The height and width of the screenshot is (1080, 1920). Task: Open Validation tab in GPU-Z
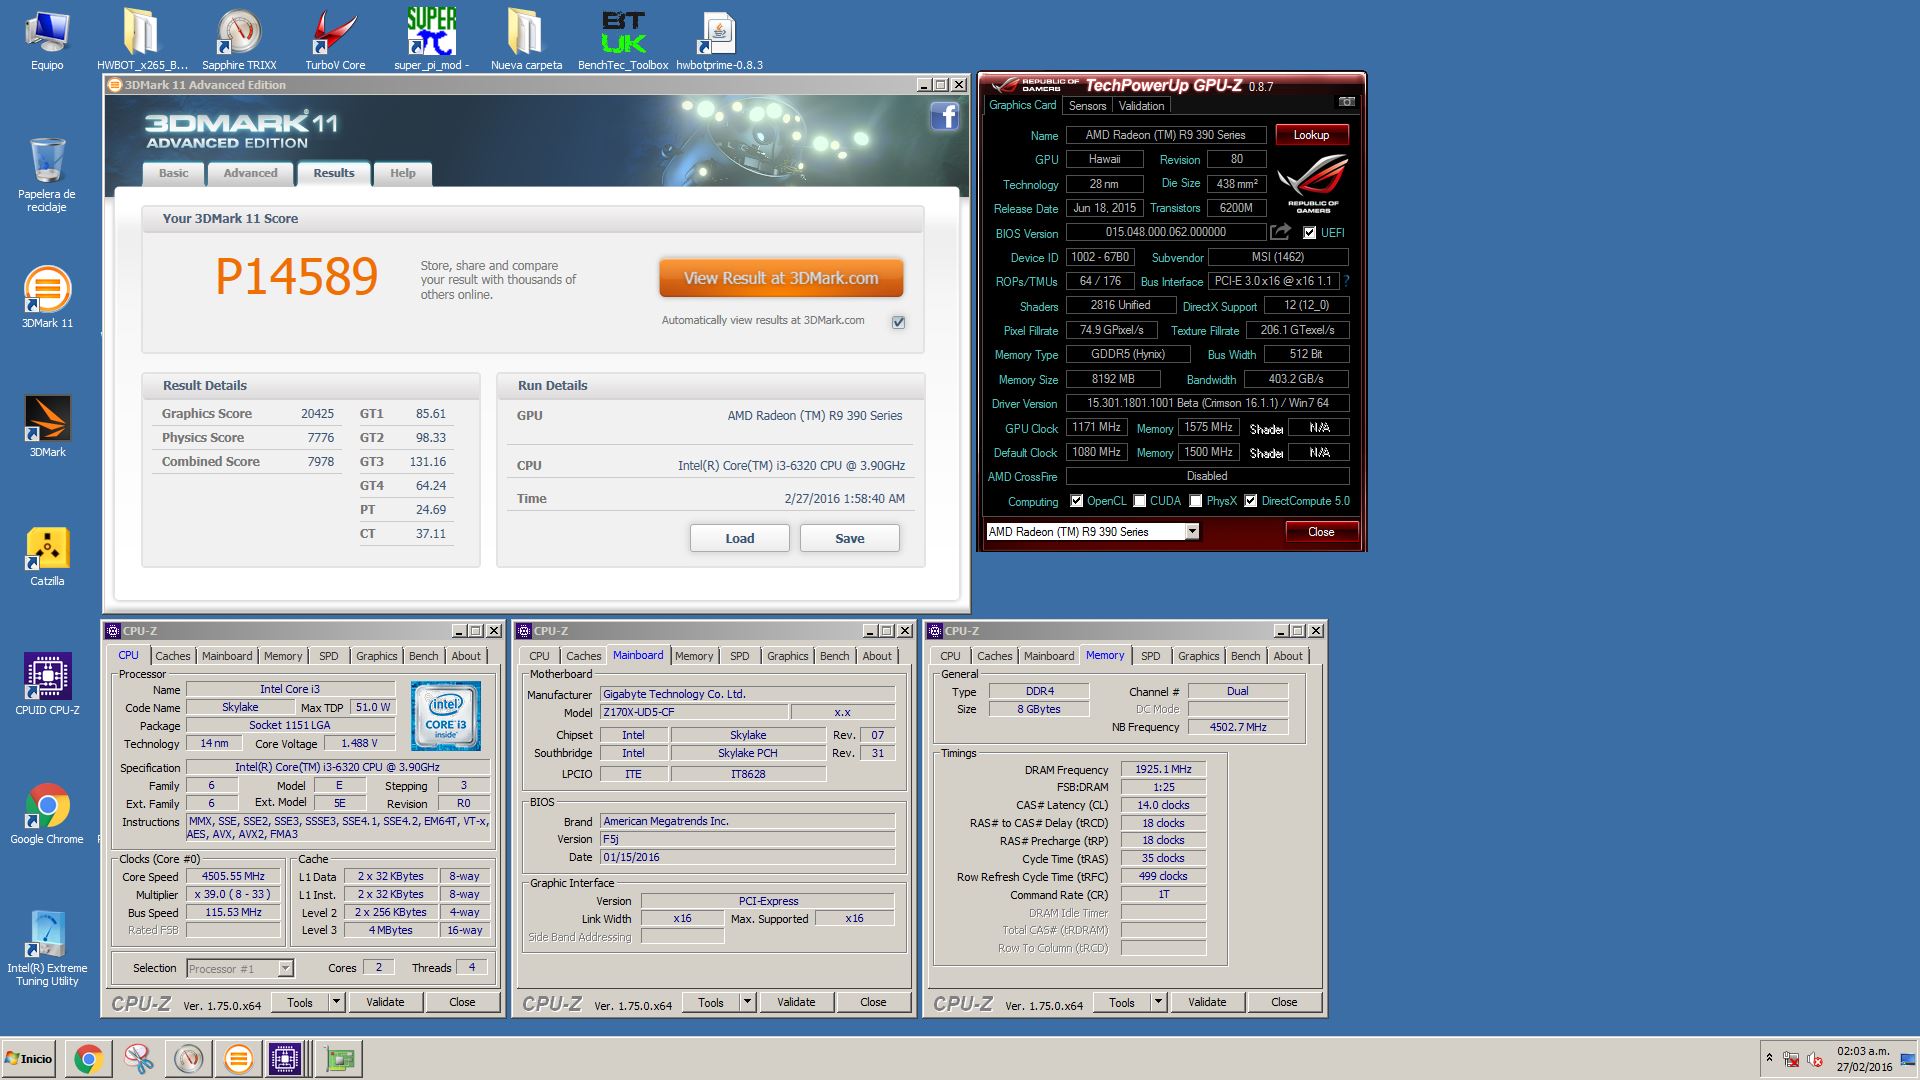pos(1141,106)
